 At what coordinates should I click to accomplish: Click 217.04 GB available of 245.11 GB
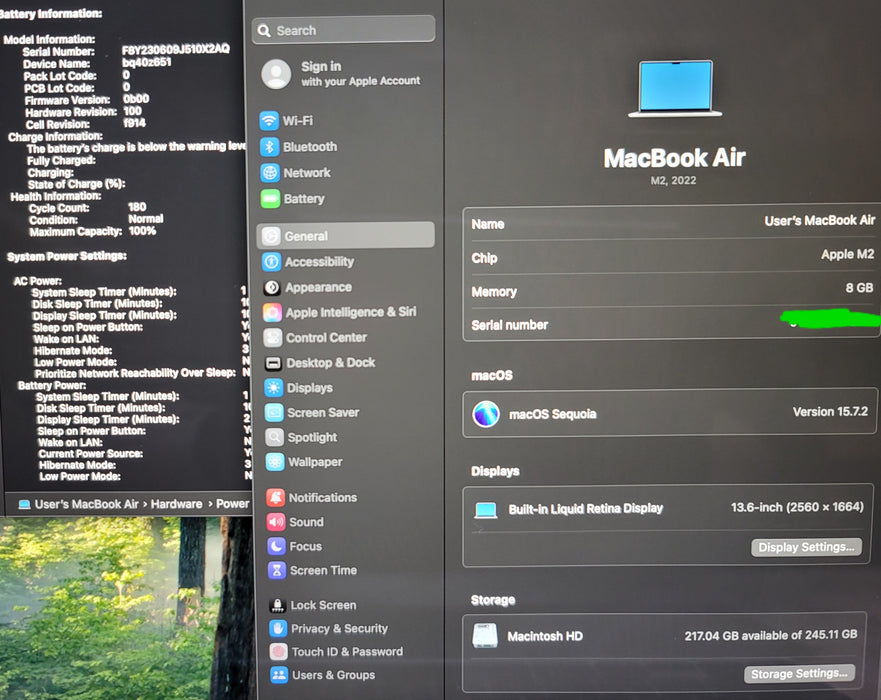771,635
